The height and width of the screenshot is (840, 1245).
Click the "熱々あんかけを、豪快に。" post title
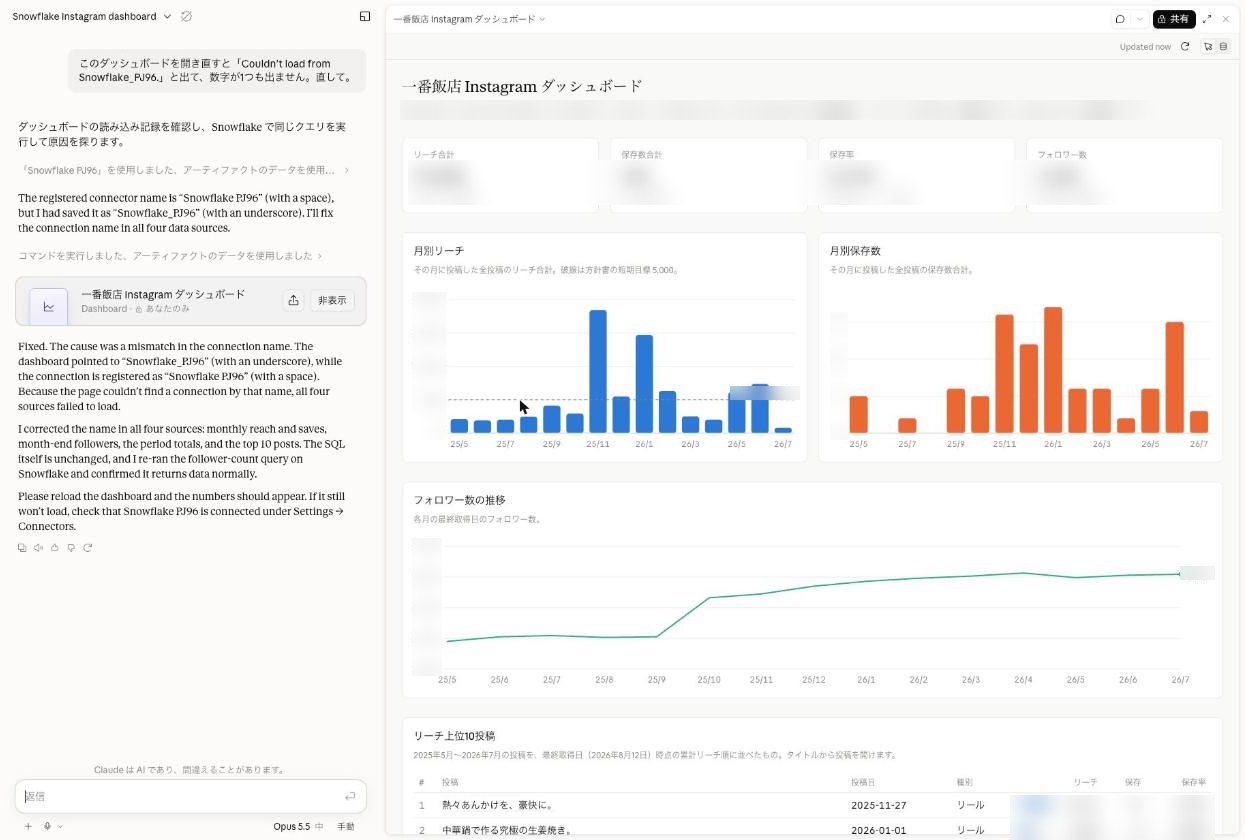pos(497,805)
